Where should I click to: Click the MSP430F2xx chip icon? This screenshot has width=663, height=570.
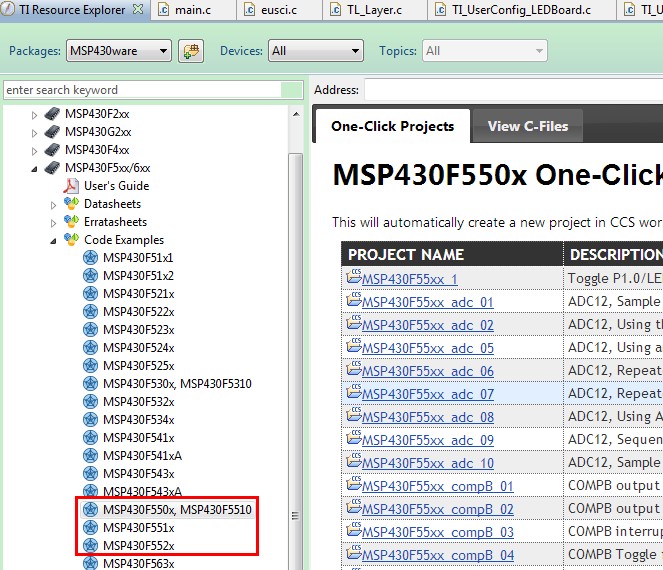coord(52,114)
